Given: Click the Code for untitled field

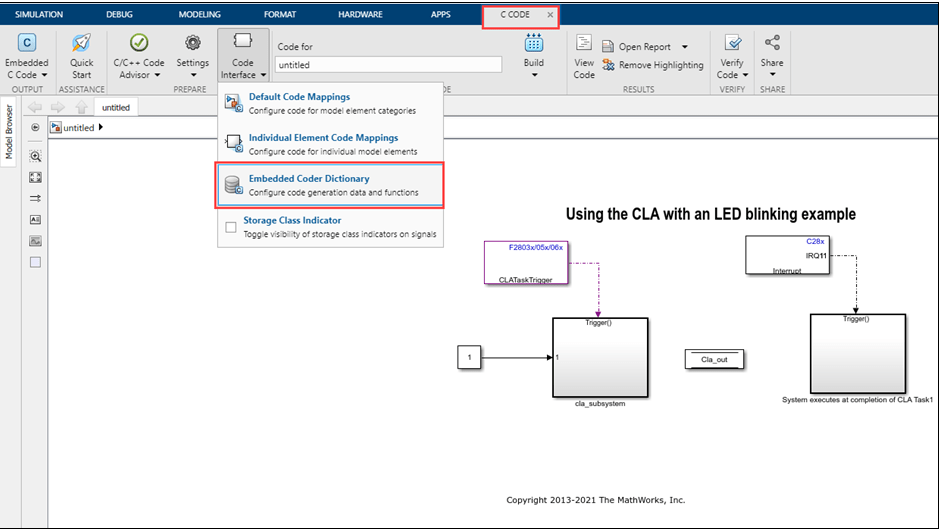Looking at the screenshot, I should point(388,65).
